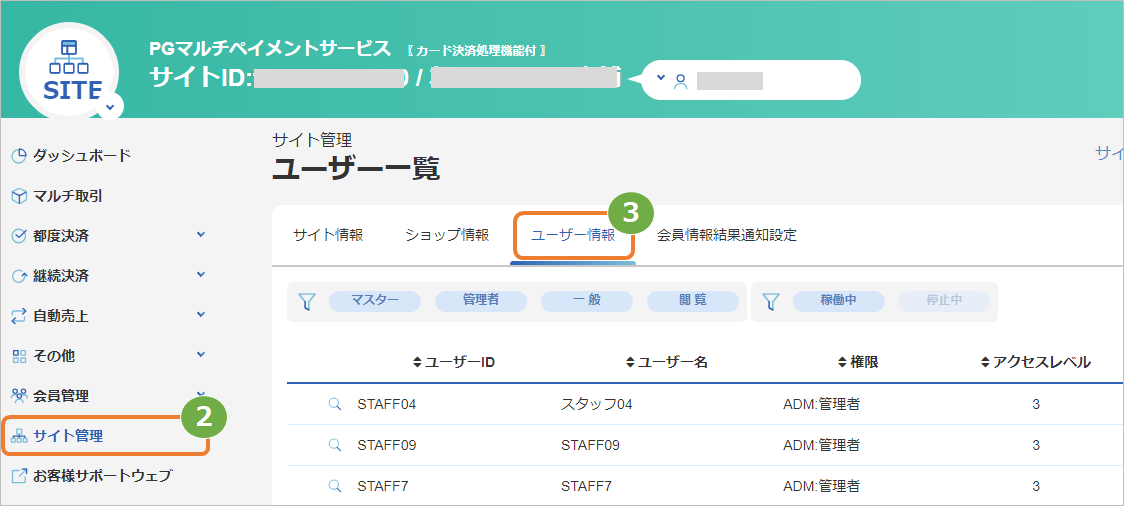Viewport: 1124px width, 506px height.
Task: Switch to the ショップ情報 tab
Action: [447, 235]
